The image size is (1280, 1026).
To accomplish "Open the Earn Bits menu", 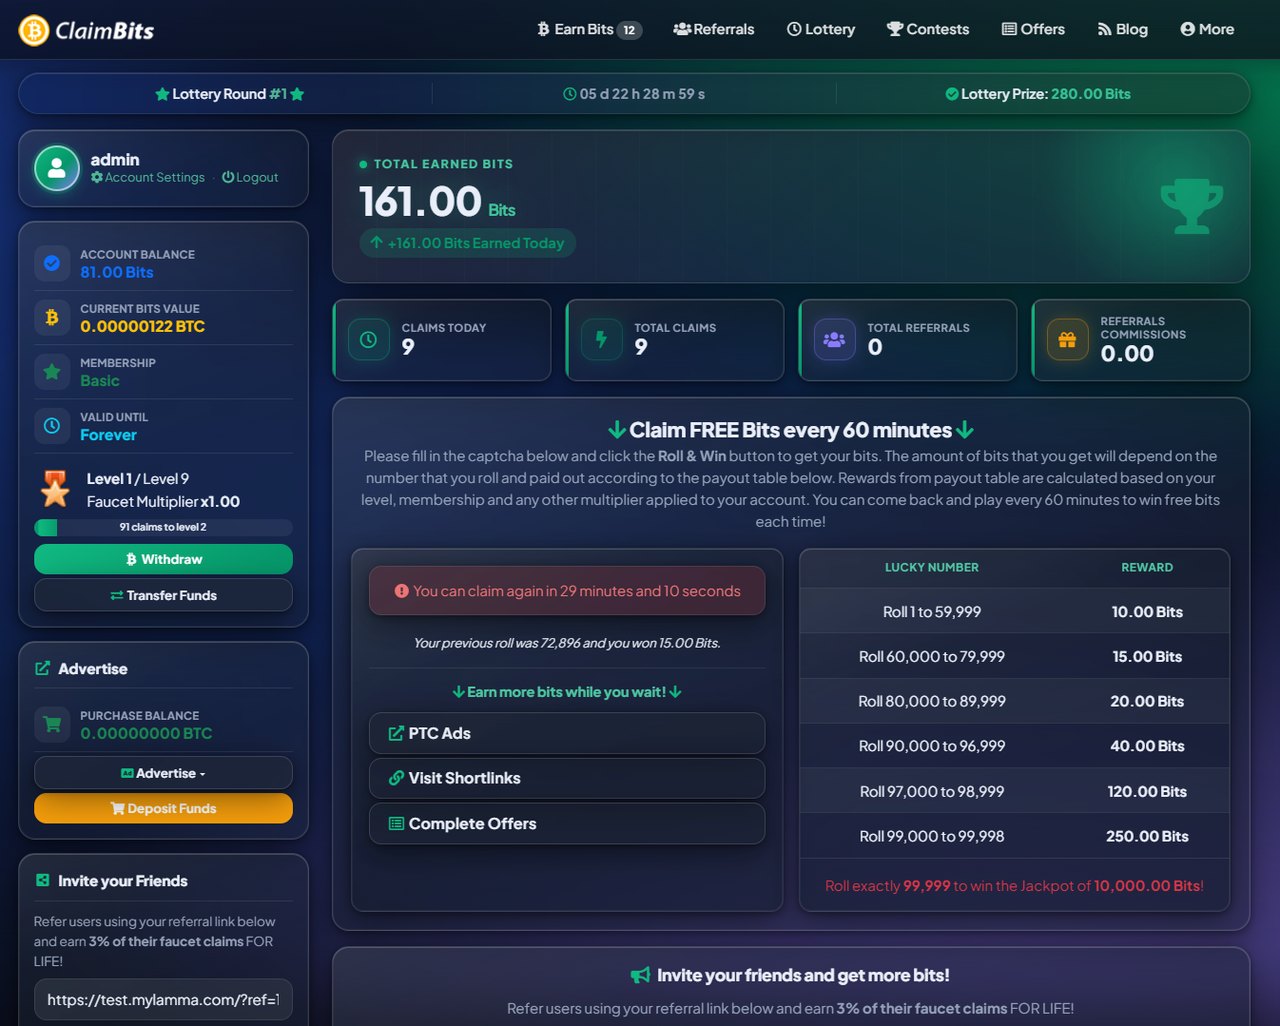I will (589, 29).
